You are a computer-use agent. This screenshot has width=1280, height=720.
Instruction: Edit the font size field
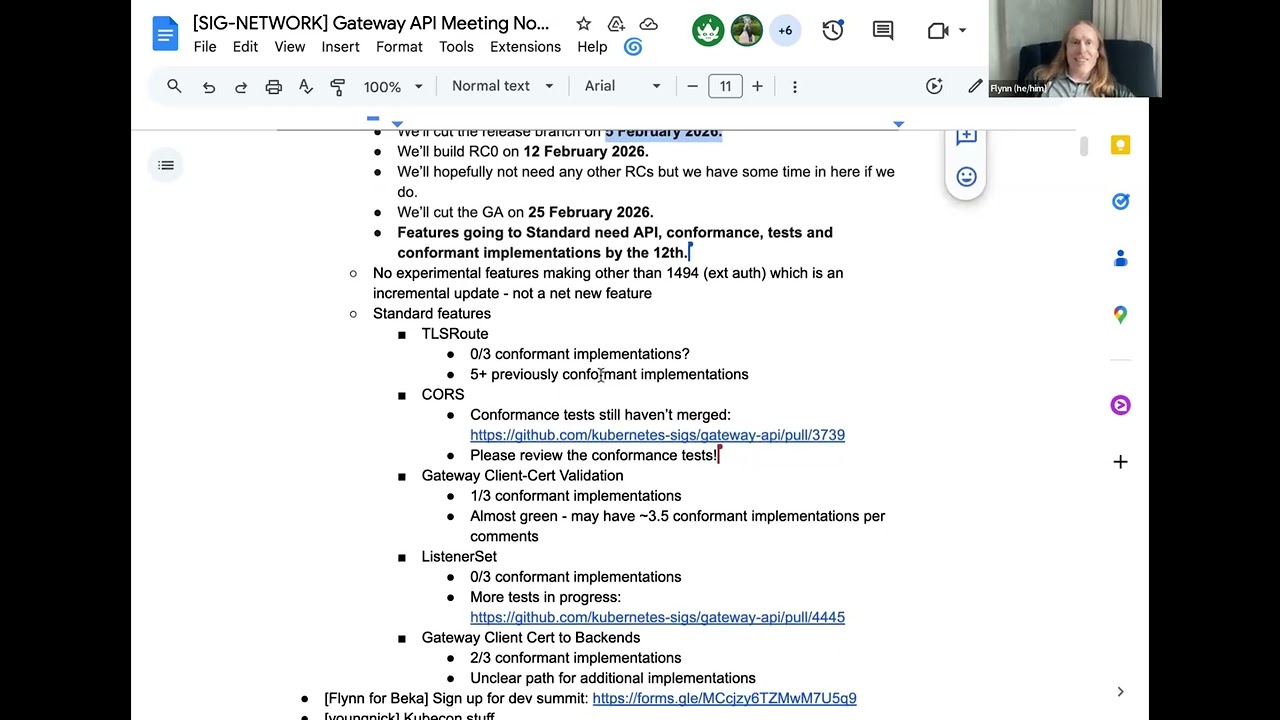725,87
